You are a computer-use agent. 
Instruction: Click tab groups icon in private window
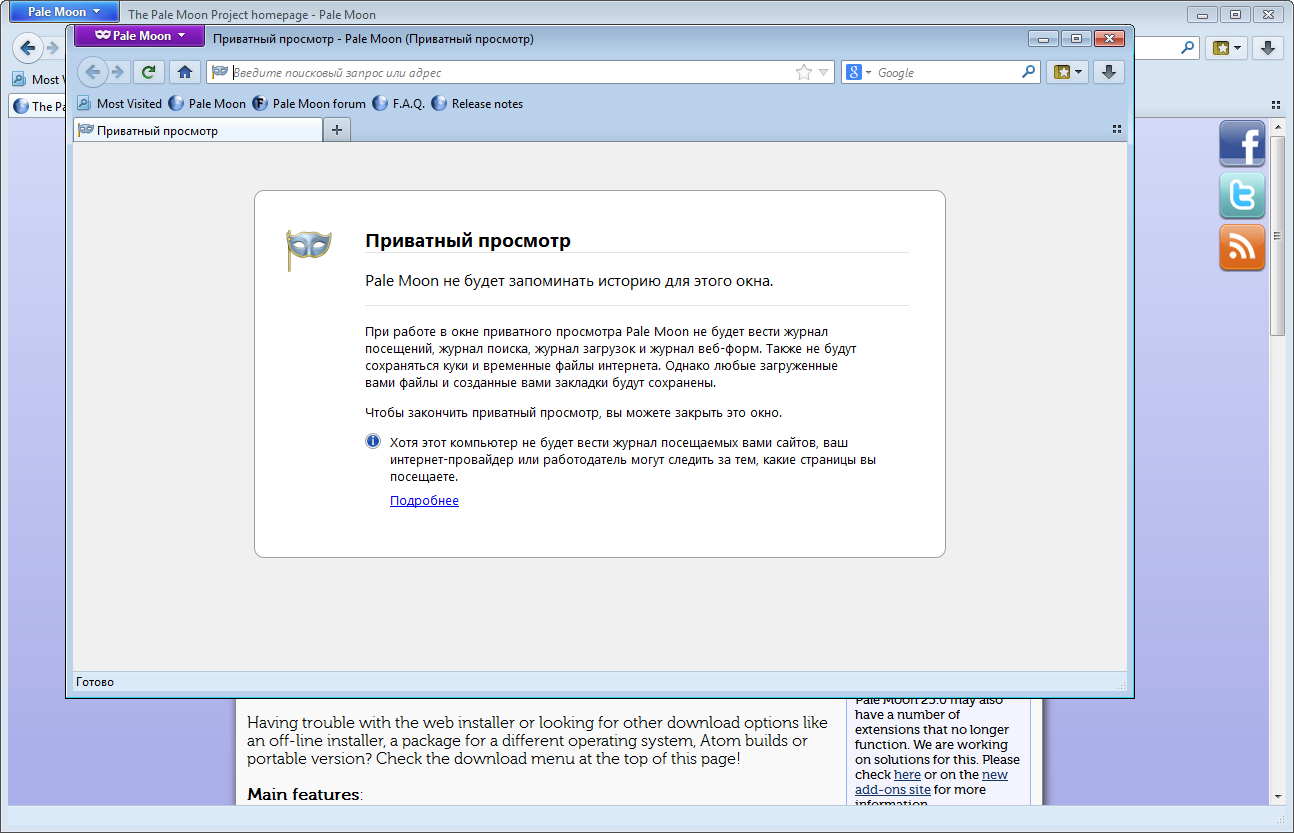[x=1117, y=129]
